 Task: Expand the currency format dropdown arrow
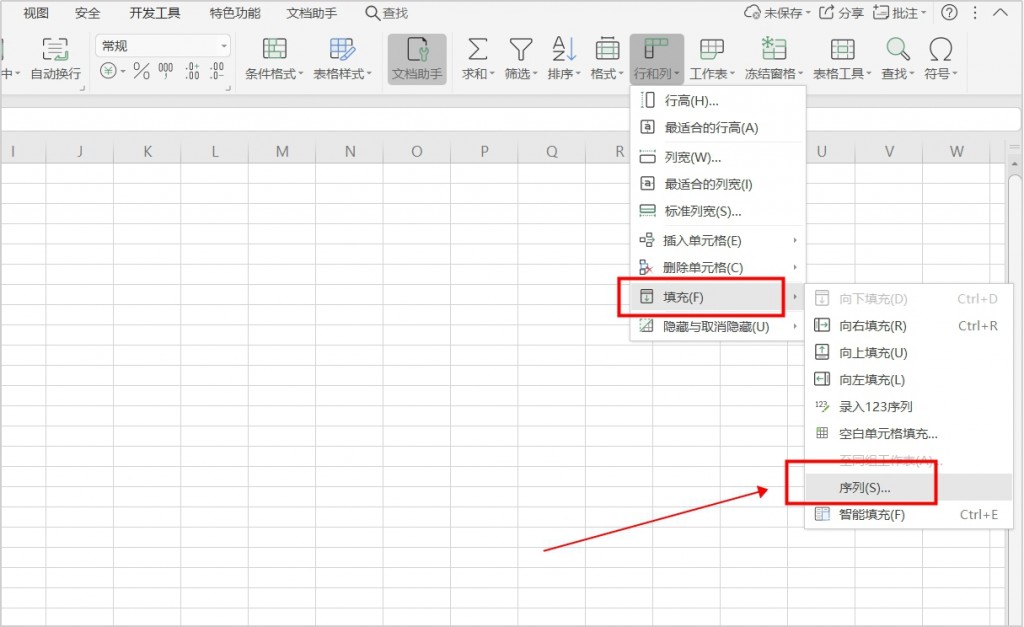point(123,71)
